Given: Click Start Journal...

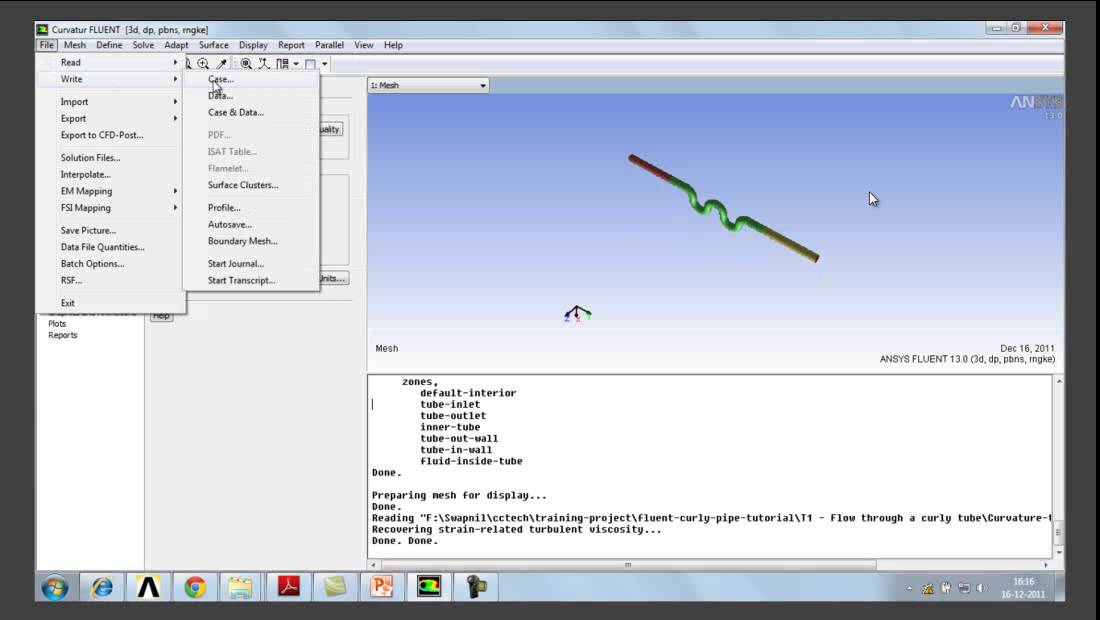Looking at the screenshot, I should [236, 264].
